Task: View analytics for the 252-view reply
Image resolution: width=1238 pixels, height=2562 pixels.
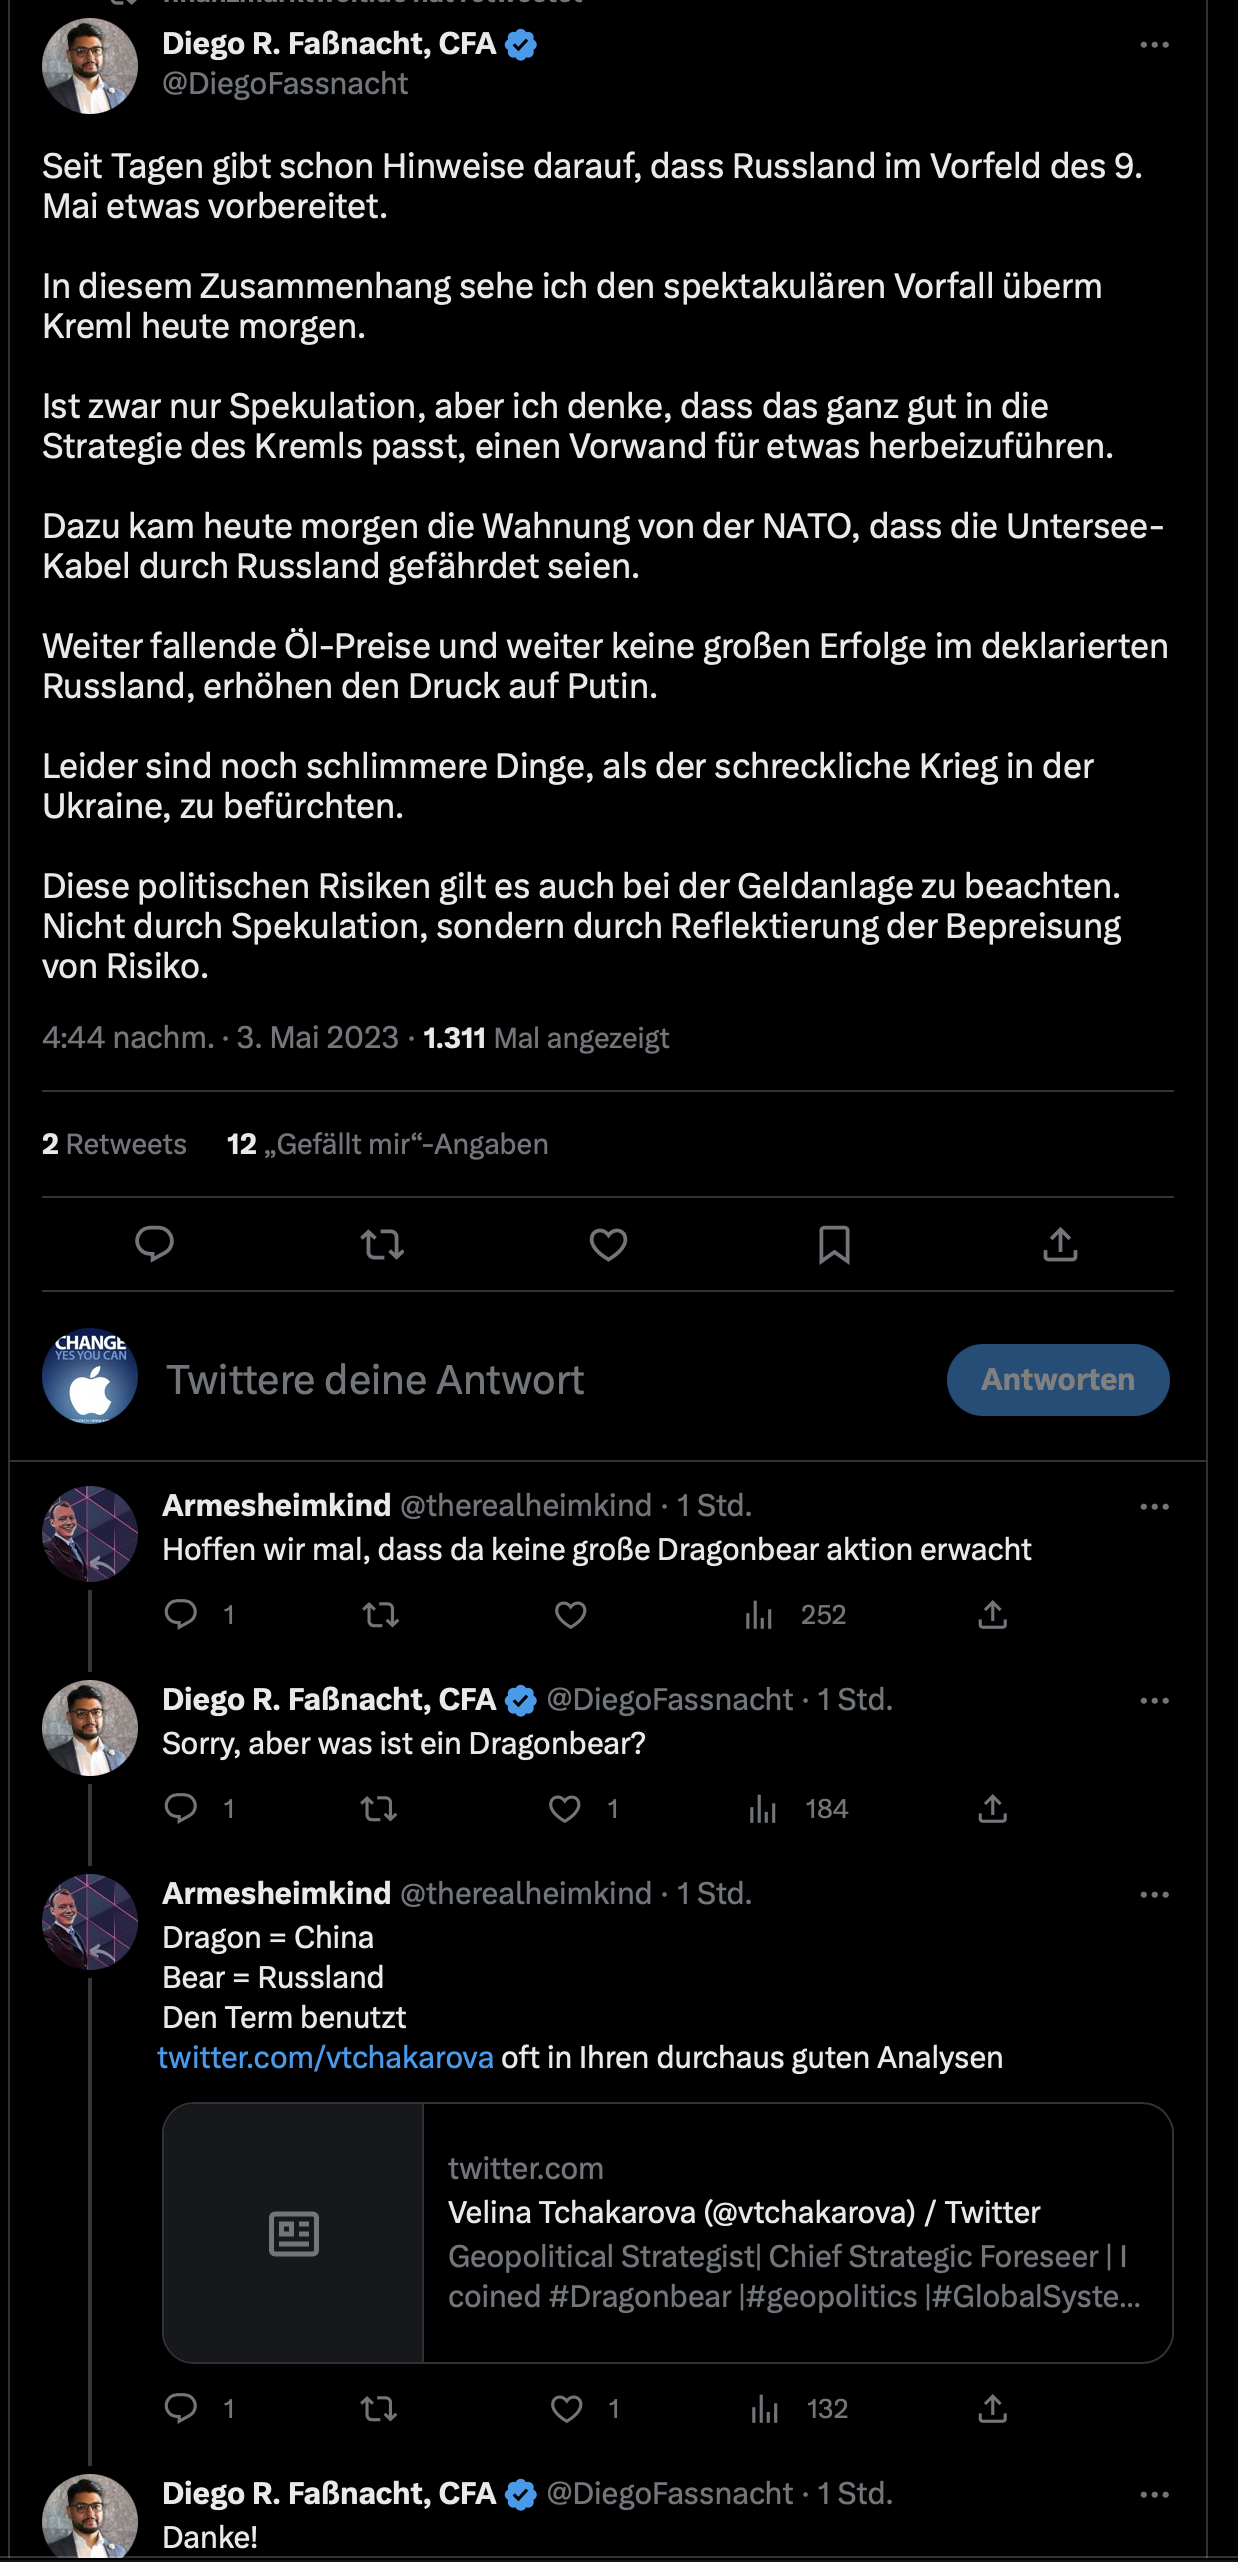Action: click(x=759, y=1615)
